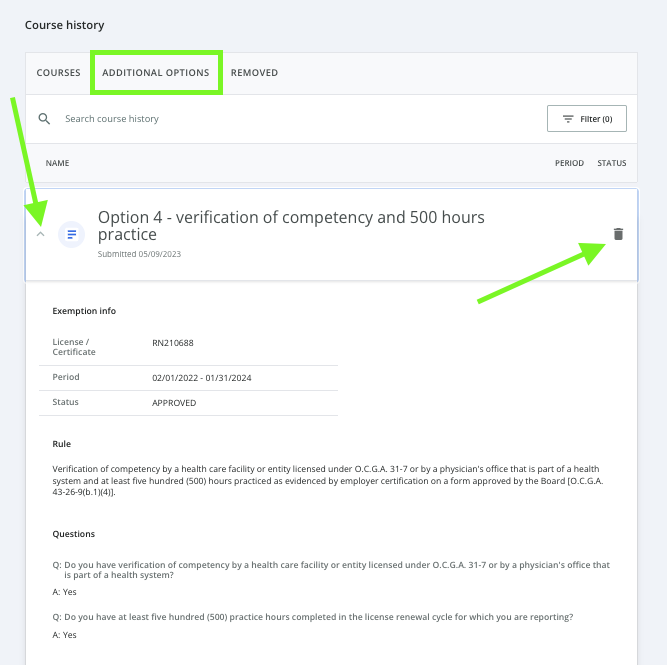This screenshot has width=667, height=665.
Task: Go to the Removed tab
Action: coord(254,73)
